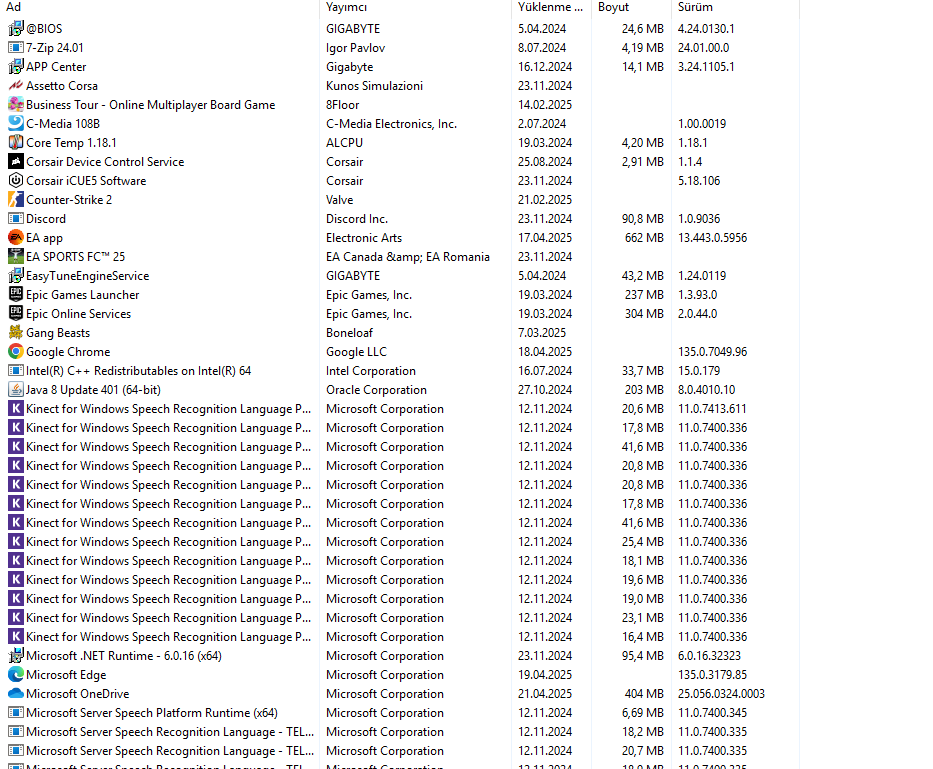
Task: Click publisher C-Media Electronics, Inc.
Action: coord(392,124)
